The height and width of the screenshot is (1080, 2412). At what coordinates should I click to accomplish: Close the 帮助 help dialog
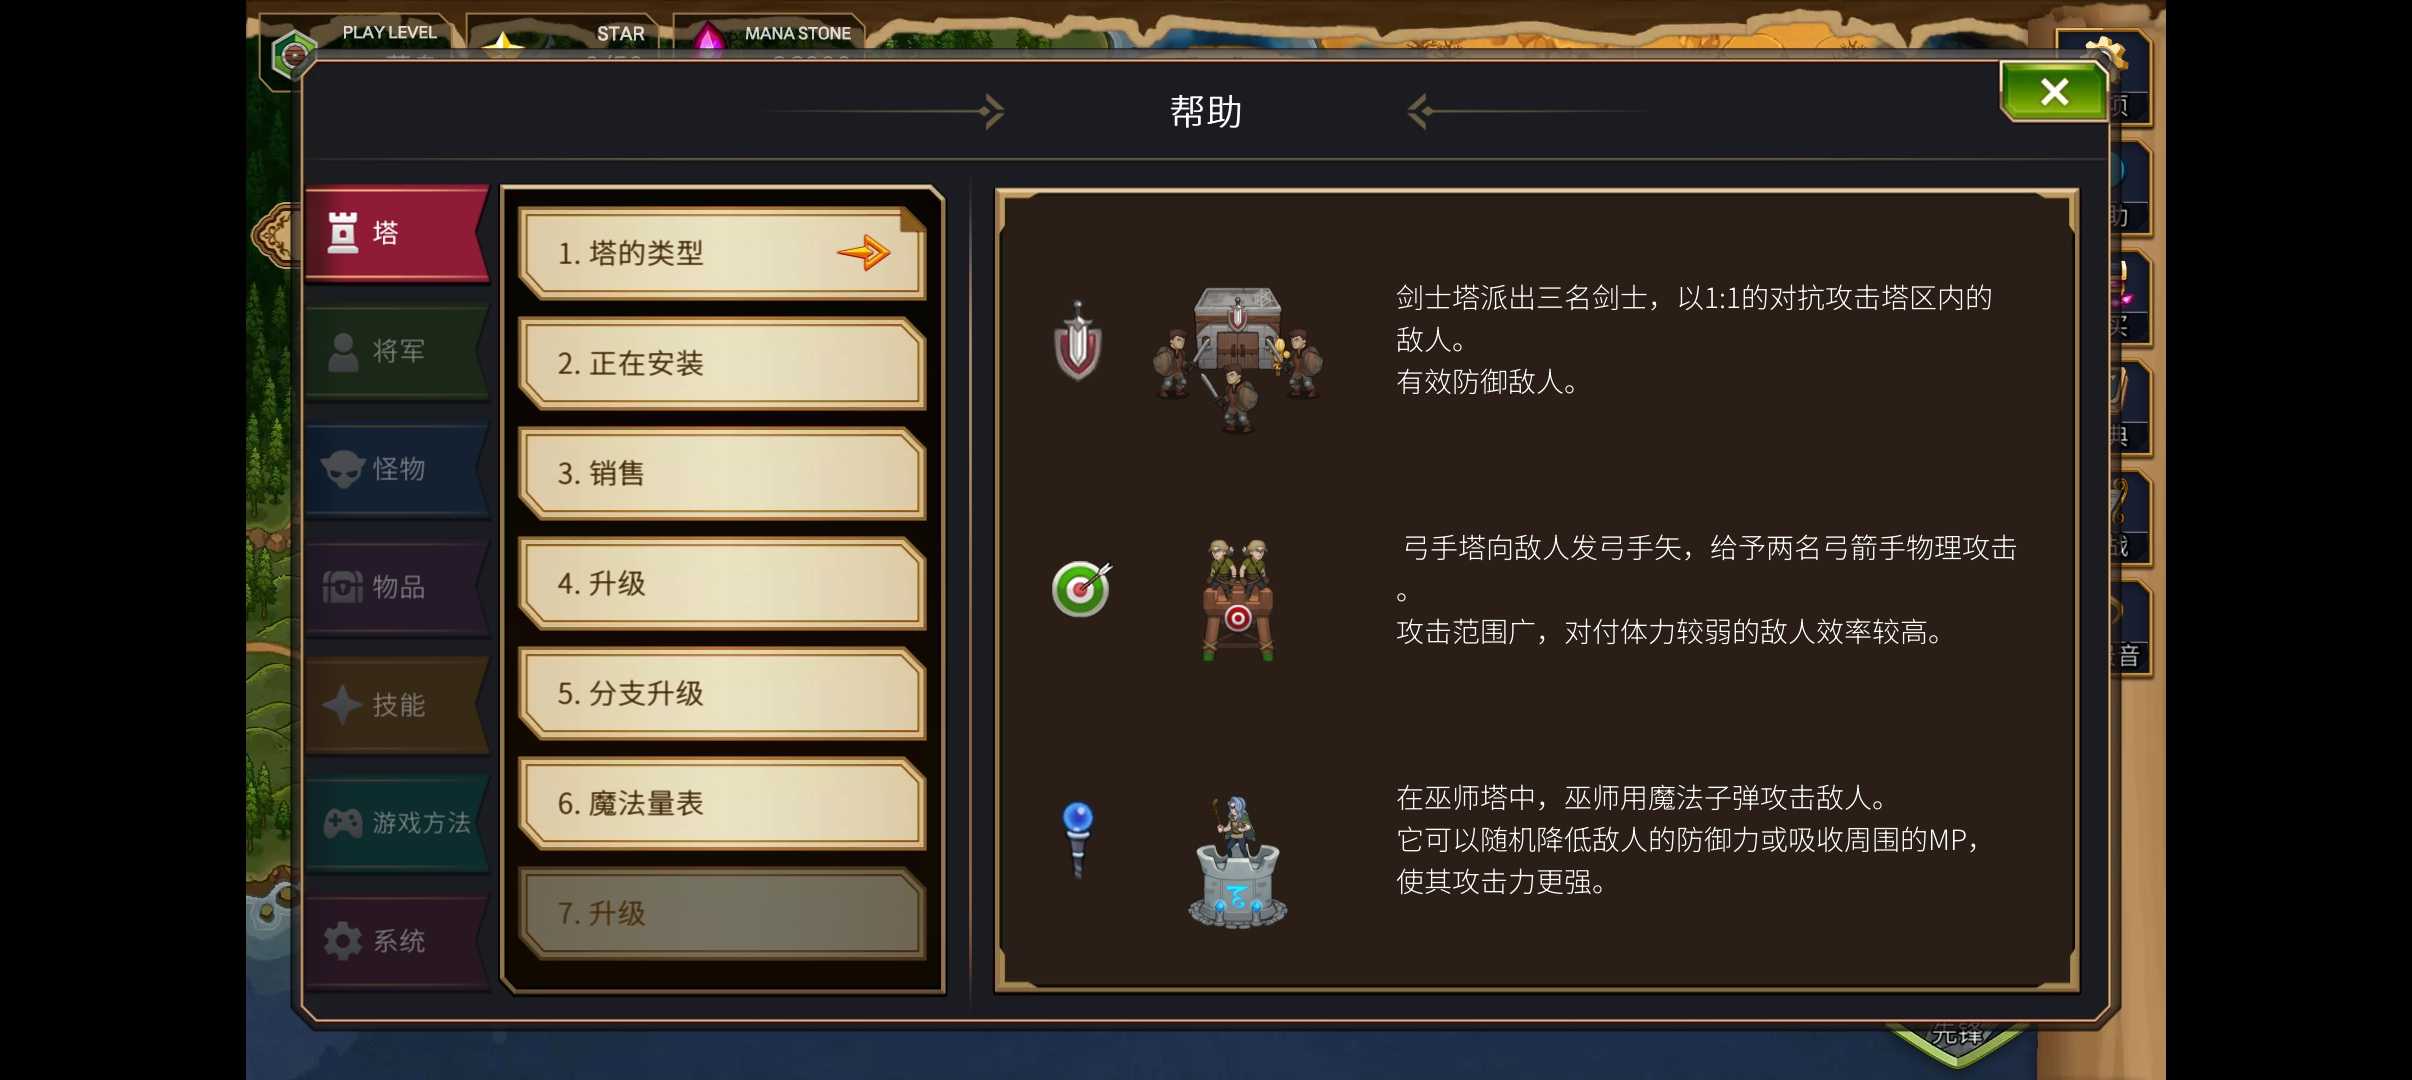2054,92
